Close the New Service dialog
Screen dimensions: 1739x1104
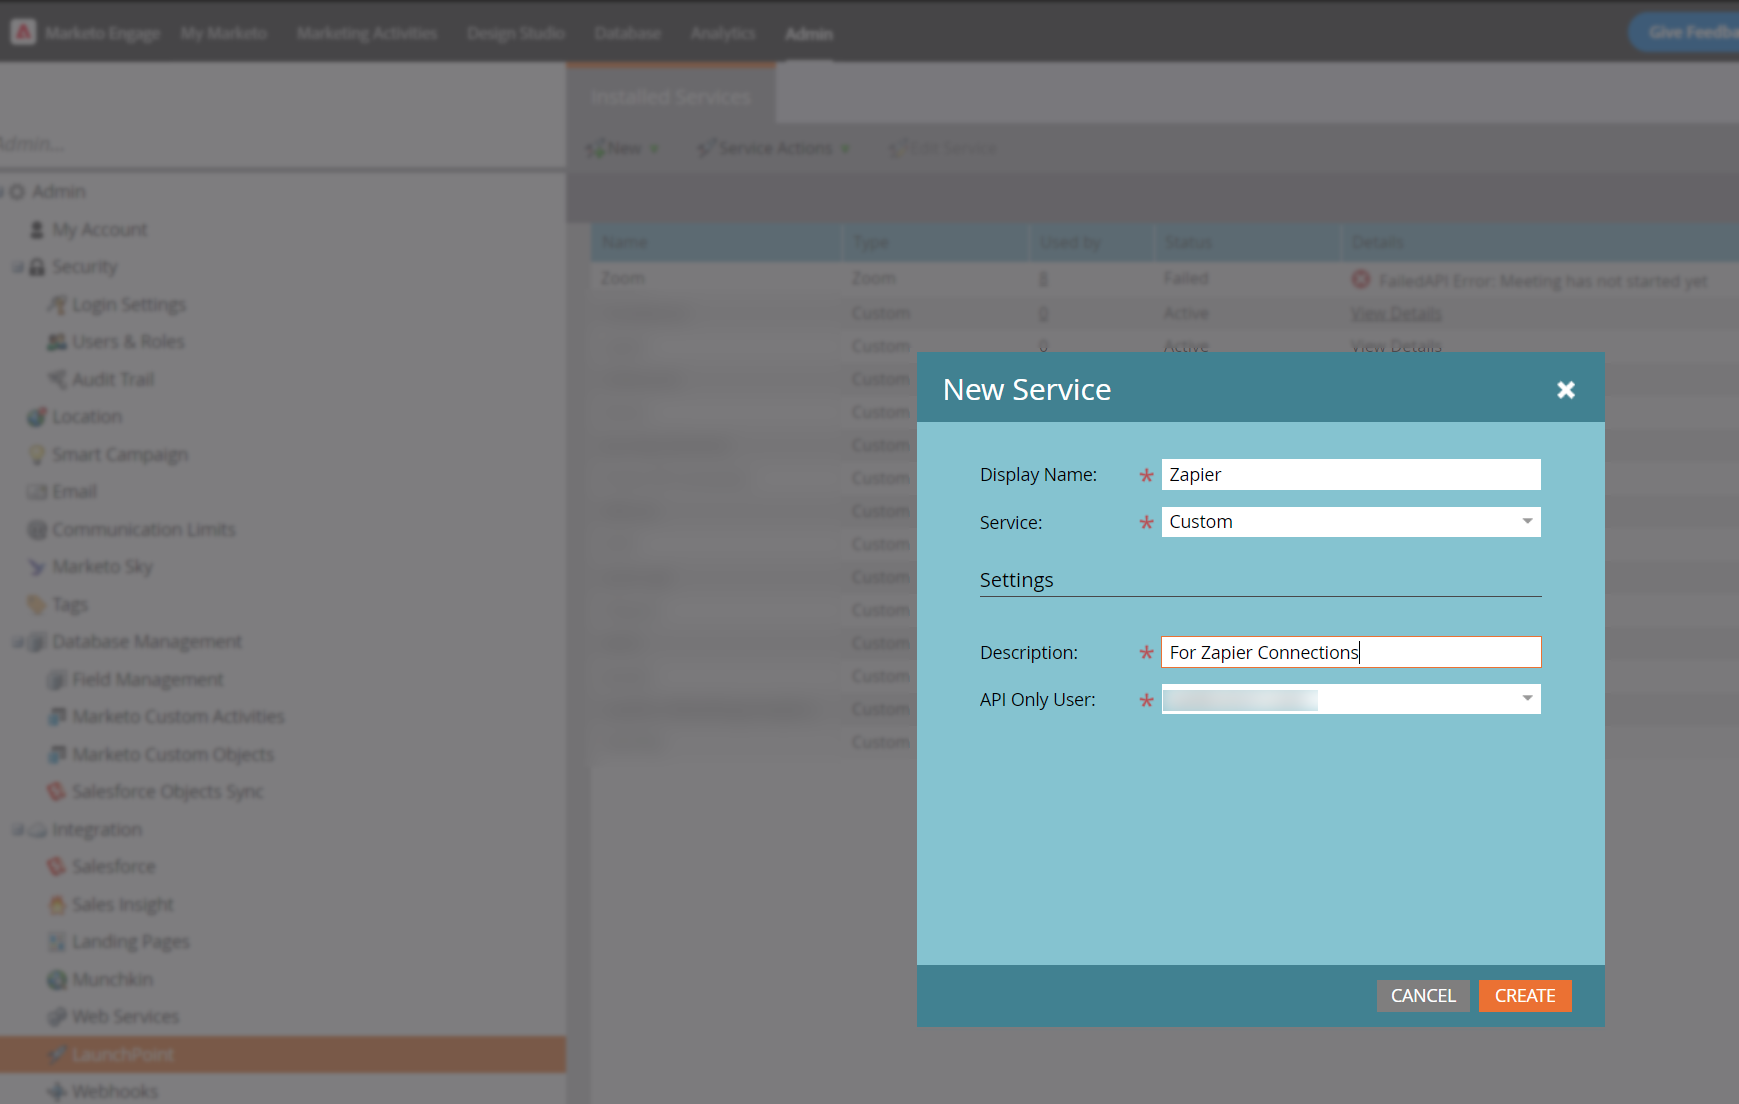1566,390
